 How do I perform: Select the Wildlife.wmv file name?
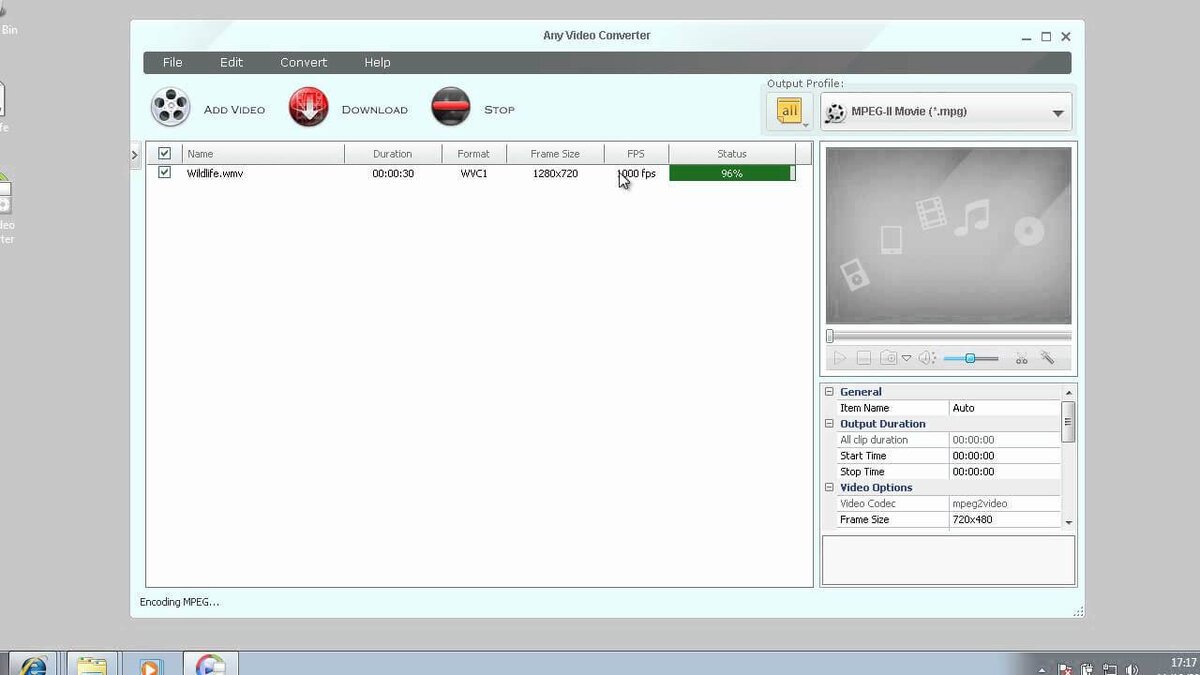pyautogui.click(x=215, y=173)
